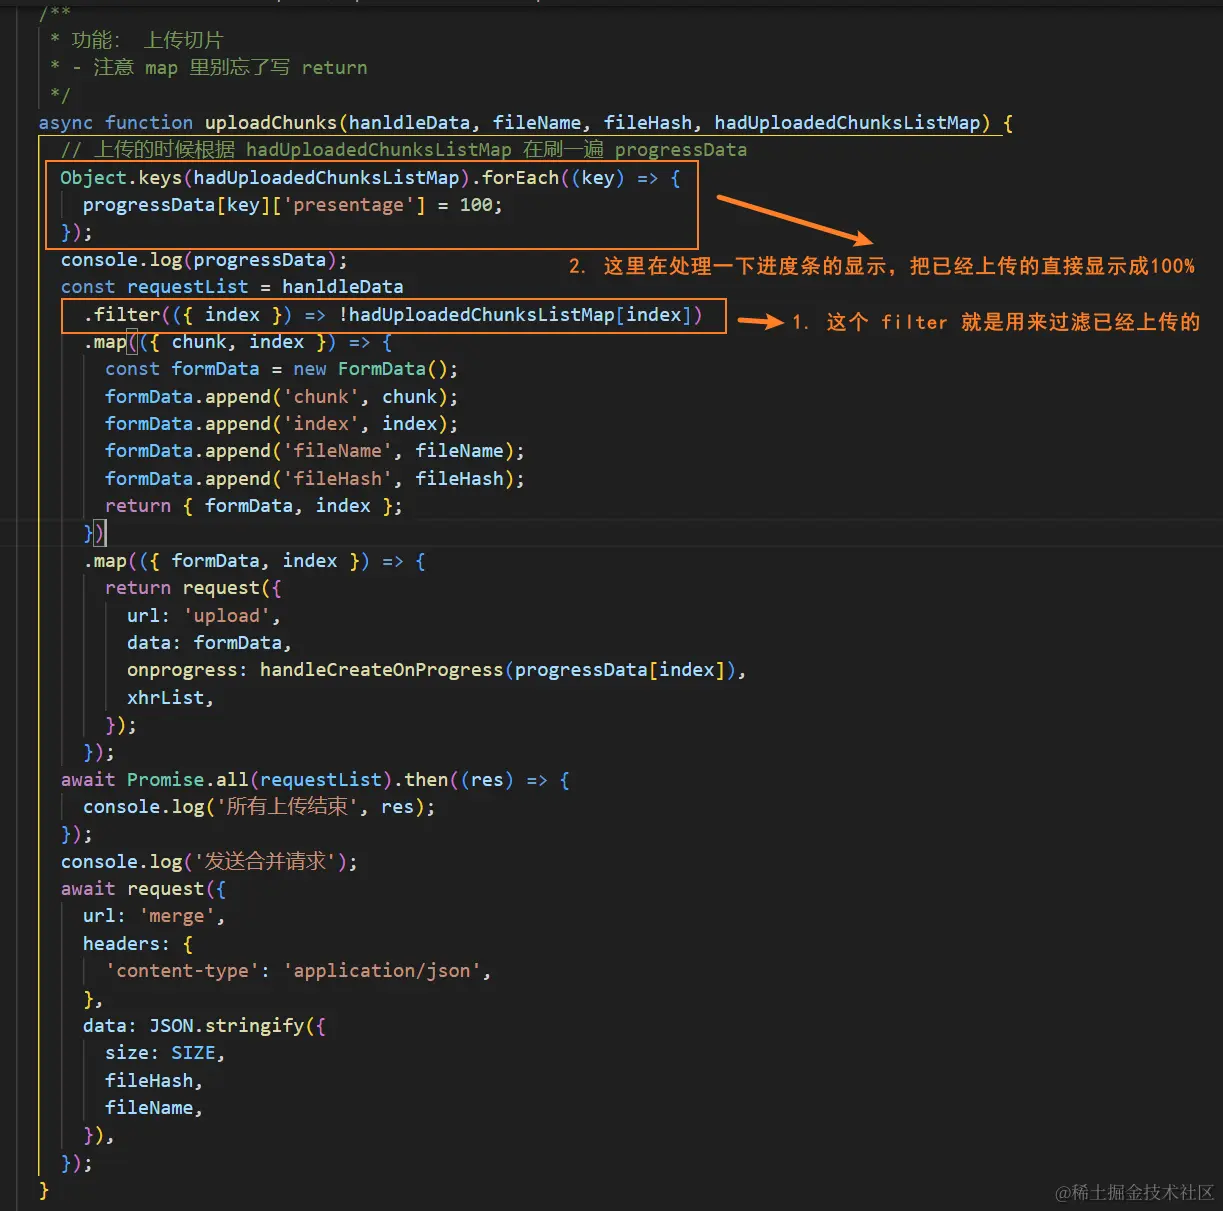Viewport: 1223px width, 1211px height.
Task: Click the headers: { line
Action: [138, 944]
